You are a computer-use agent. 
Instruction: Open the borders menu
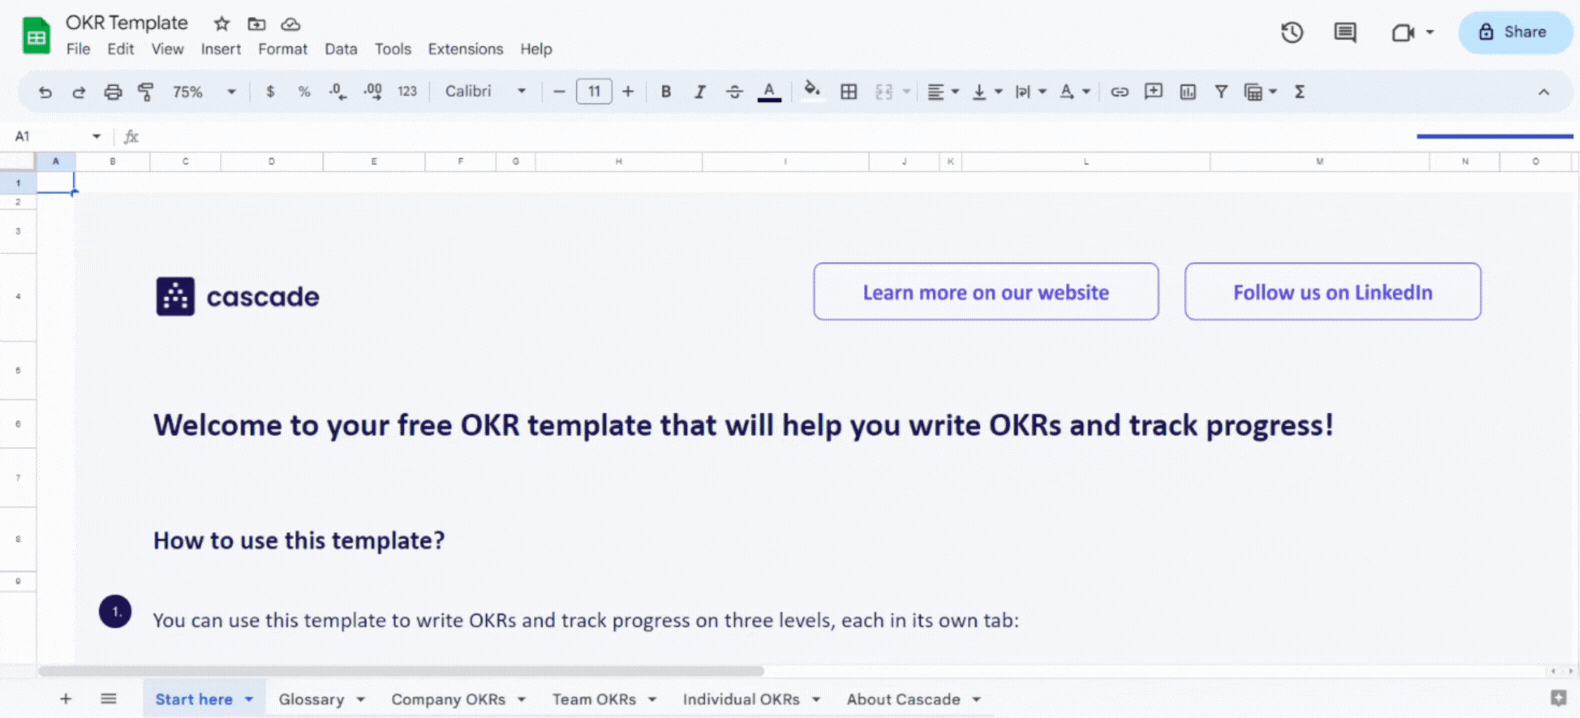849,92
